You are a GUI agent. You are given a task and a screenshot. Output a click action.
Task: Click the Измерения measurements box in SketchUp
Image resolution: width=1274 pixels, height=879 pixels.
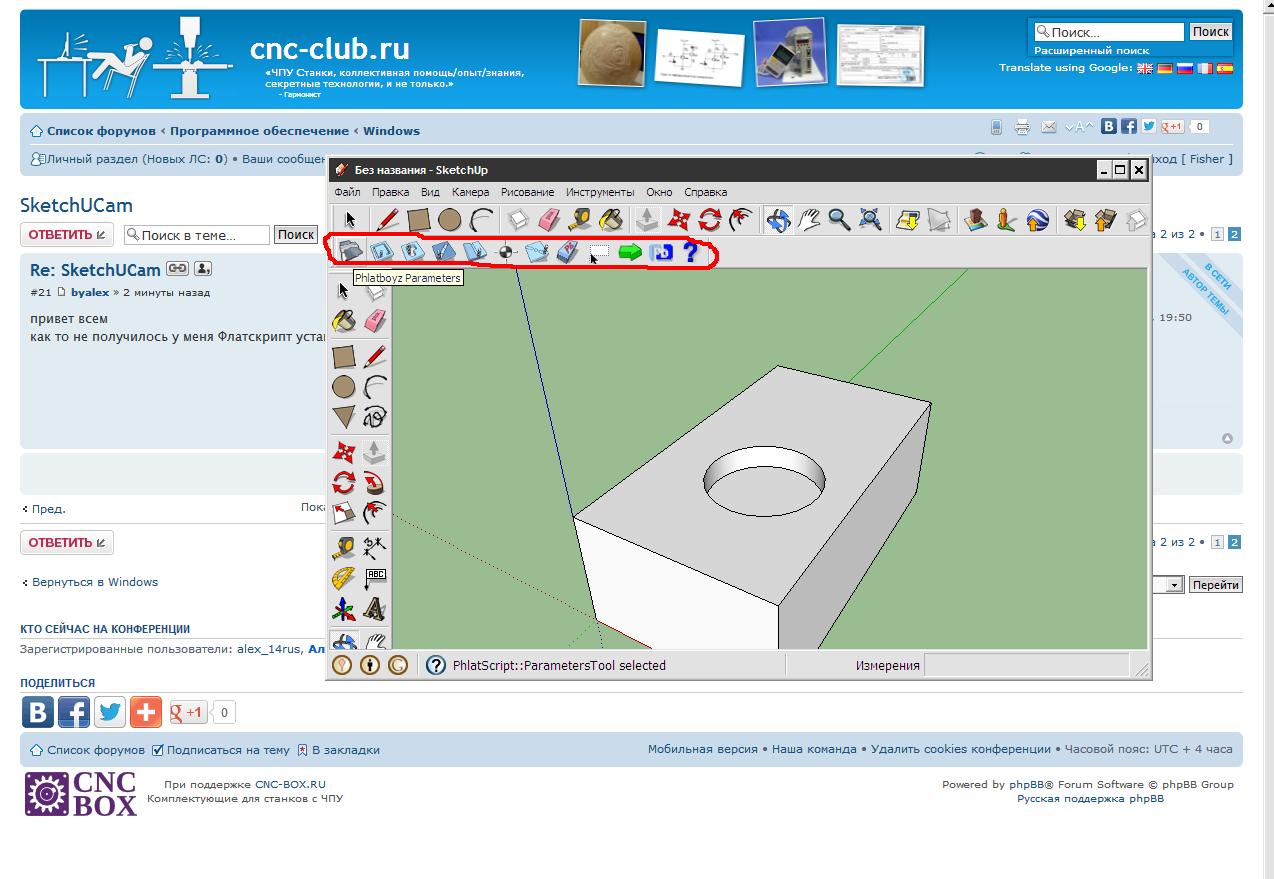tap(1026, 665)
